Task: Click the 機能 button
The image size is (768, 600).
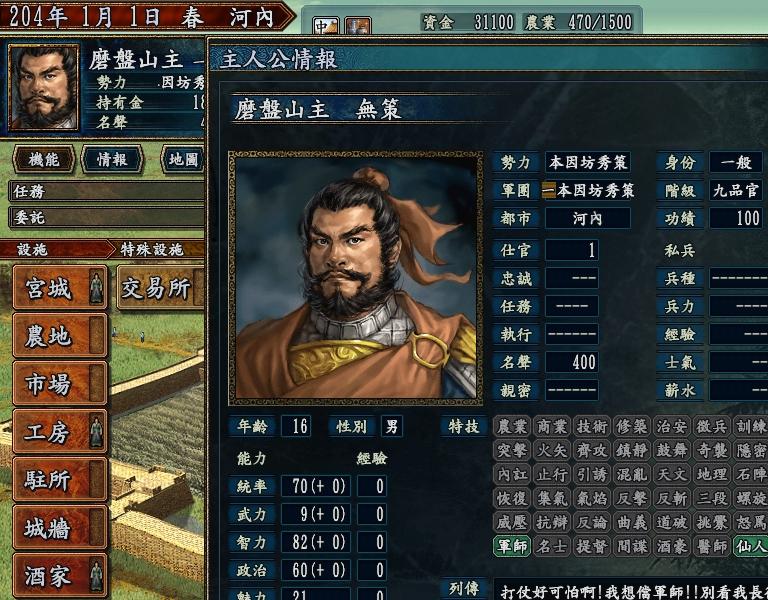Action: pyautogui.click(x=44, y=159)
